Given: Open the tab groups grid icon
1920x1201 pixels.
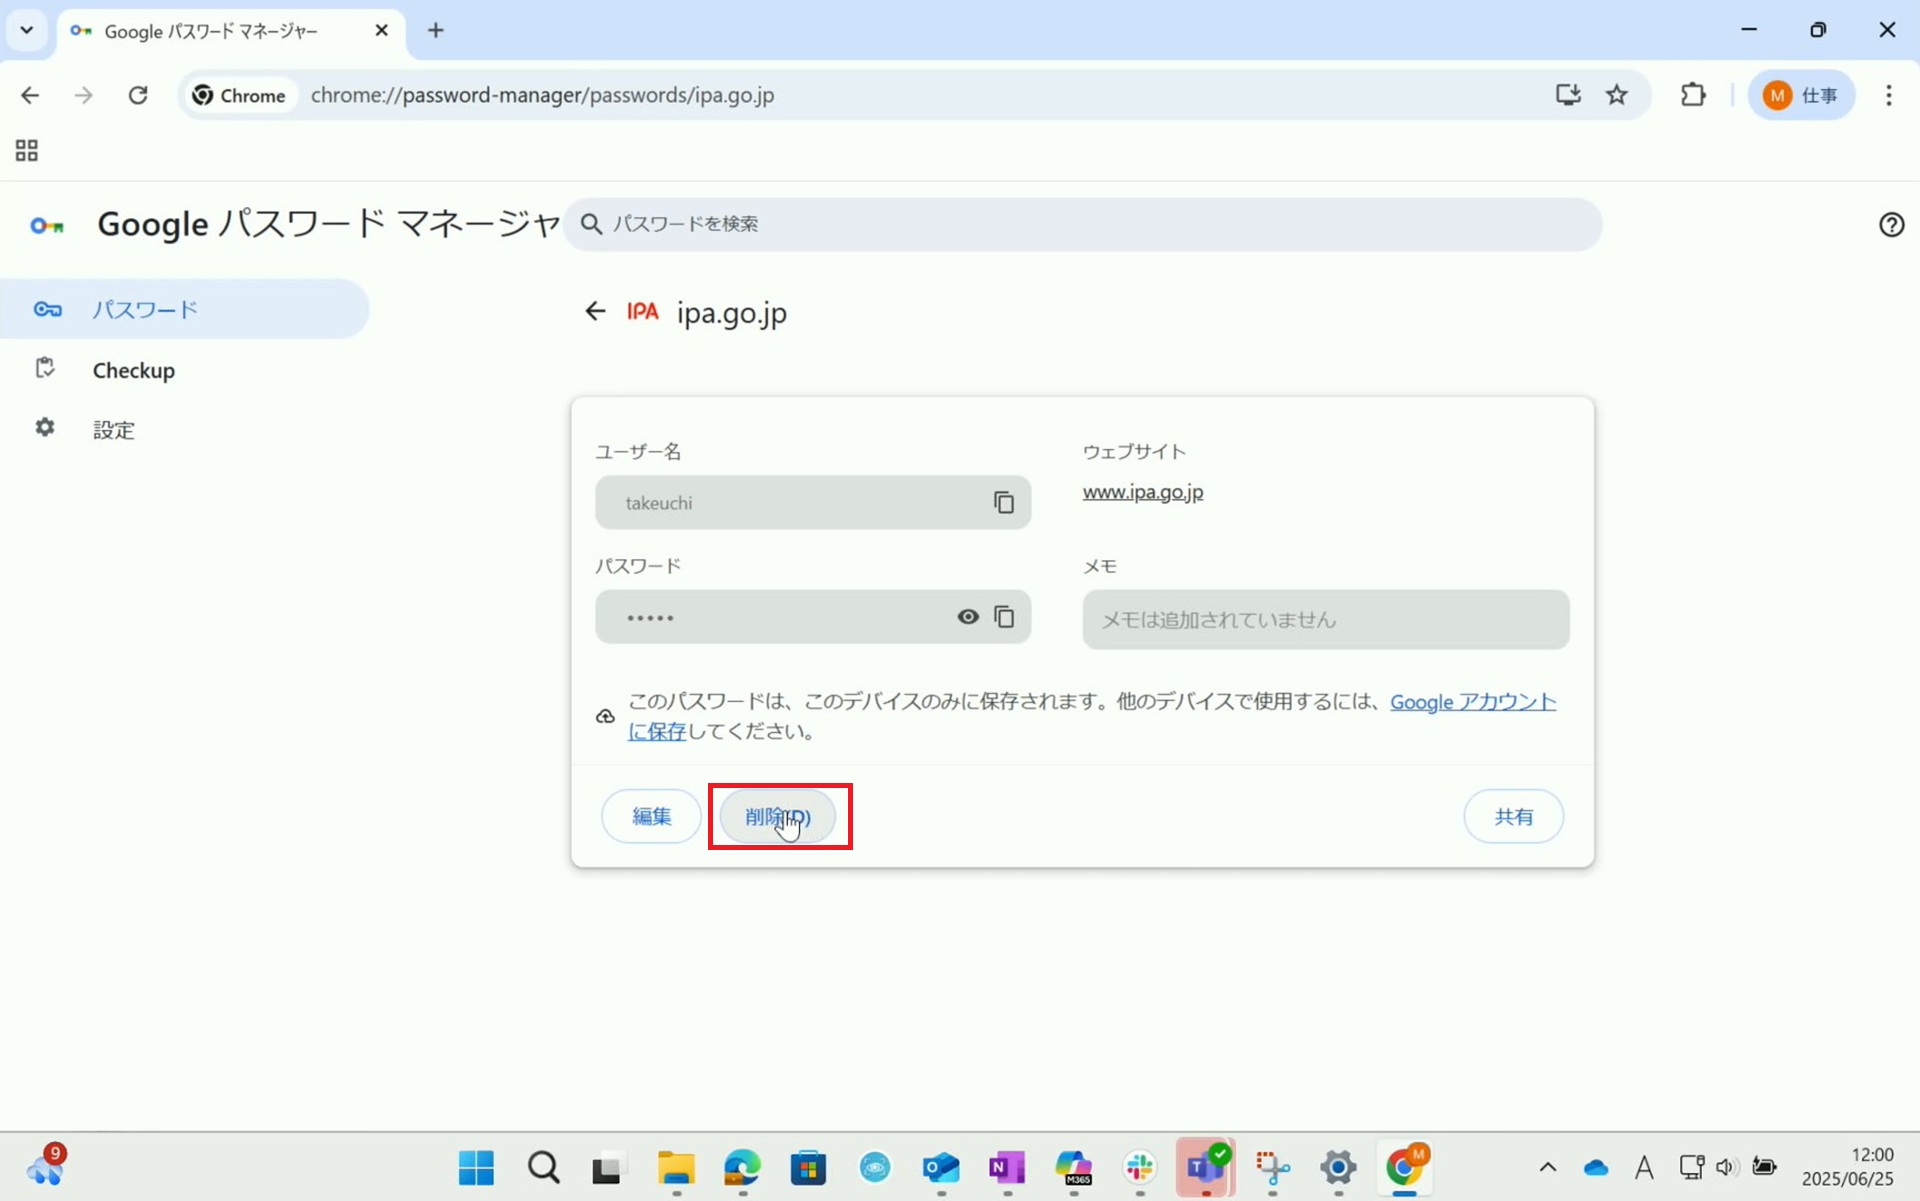Looking at the screenshot, I should coord(27,151).
